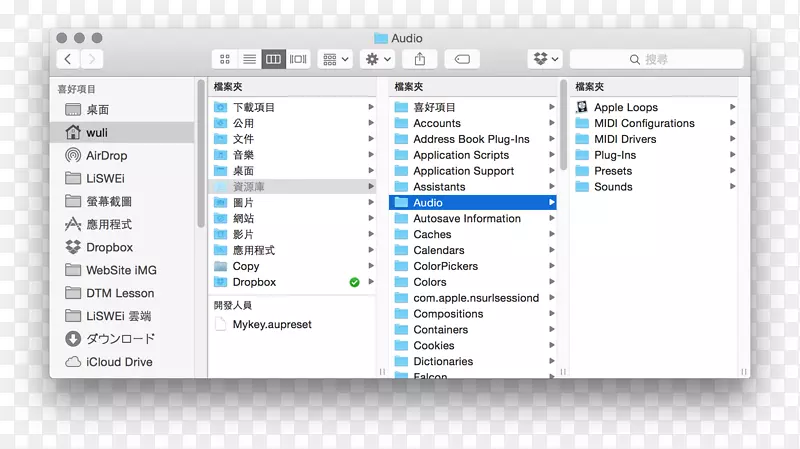Open AirDrop in the sidebar
800x449 pixels.
pos(122,156)
